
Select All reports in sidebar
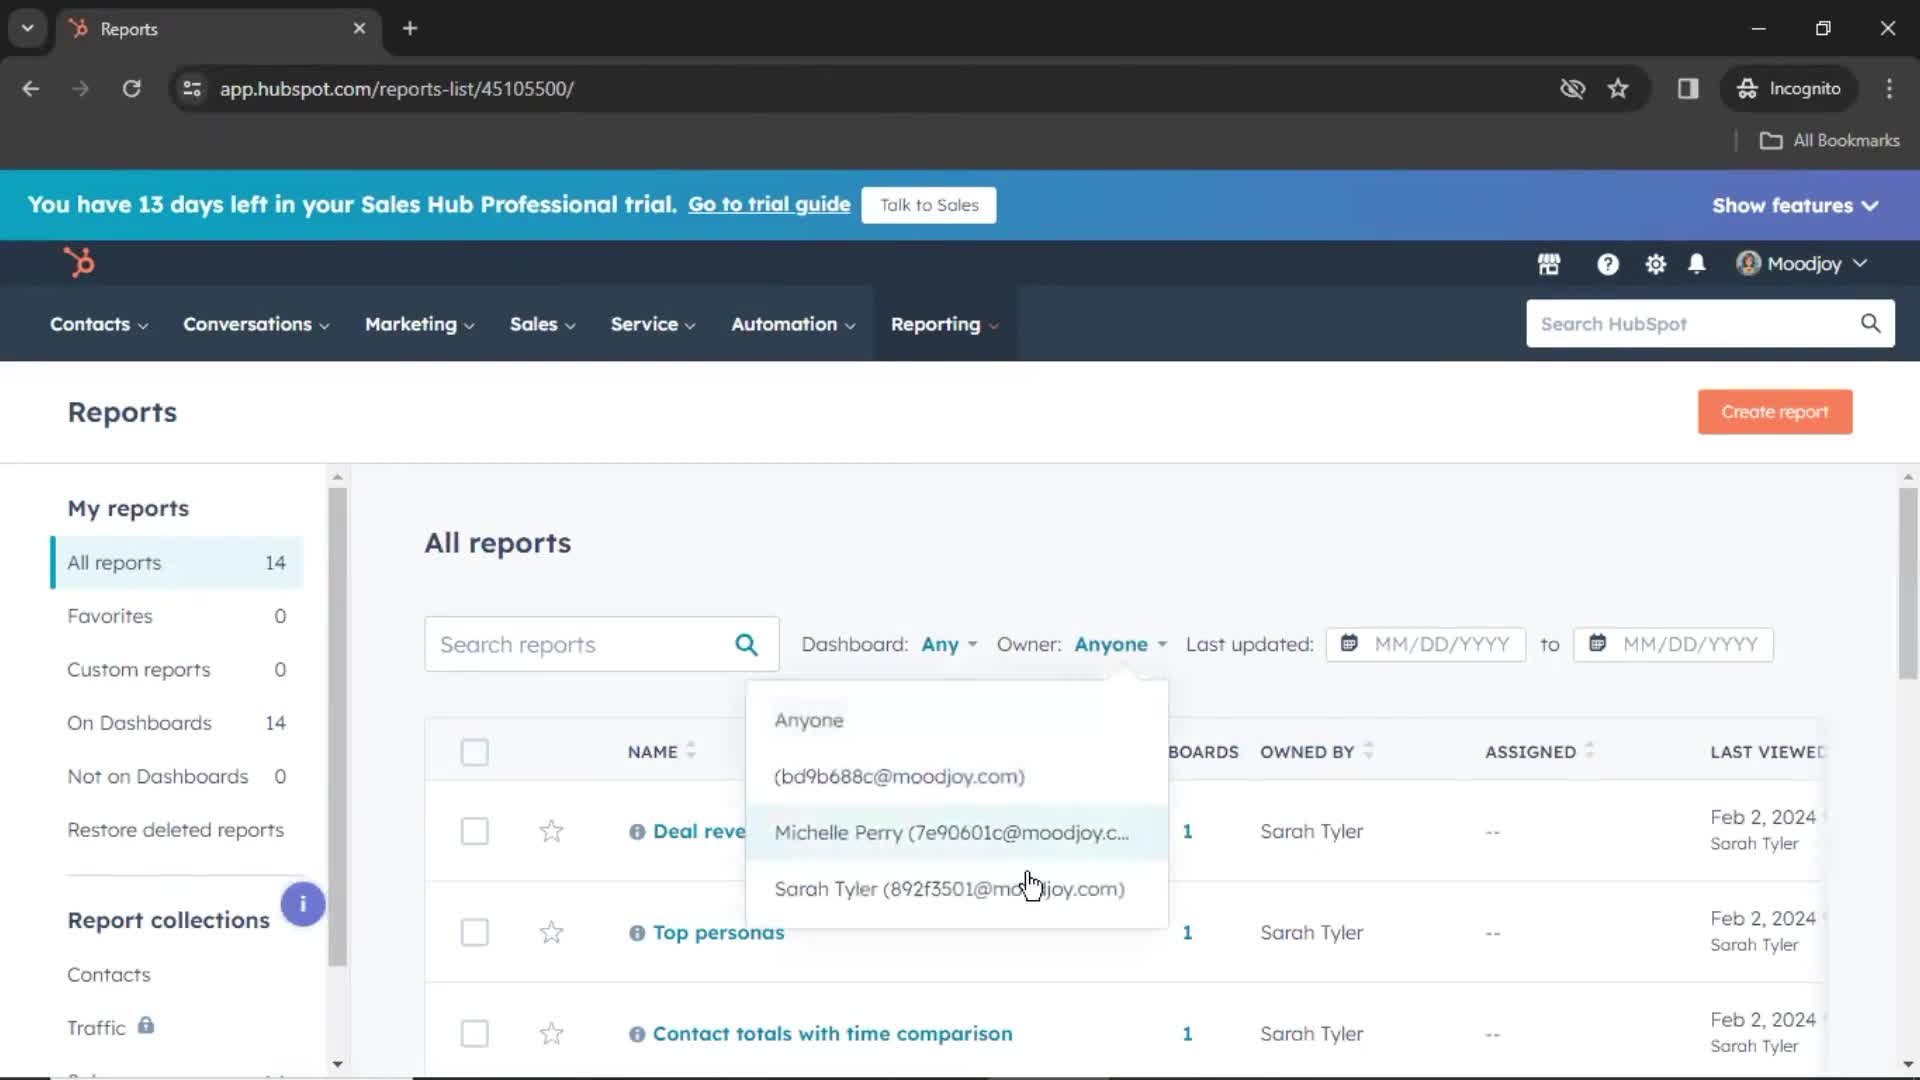tap(177, 562)
